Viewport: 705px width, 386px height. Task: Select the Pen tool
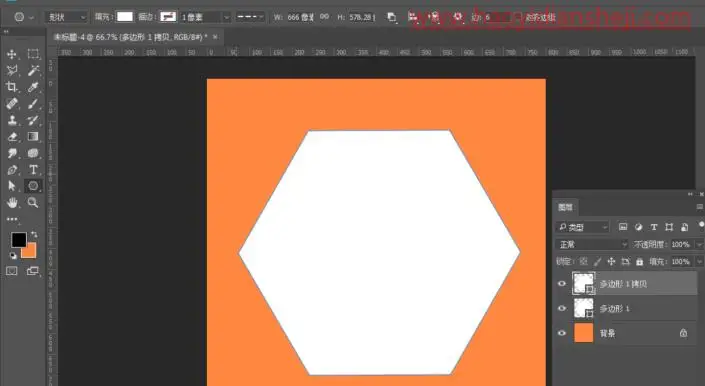(12, 170)
